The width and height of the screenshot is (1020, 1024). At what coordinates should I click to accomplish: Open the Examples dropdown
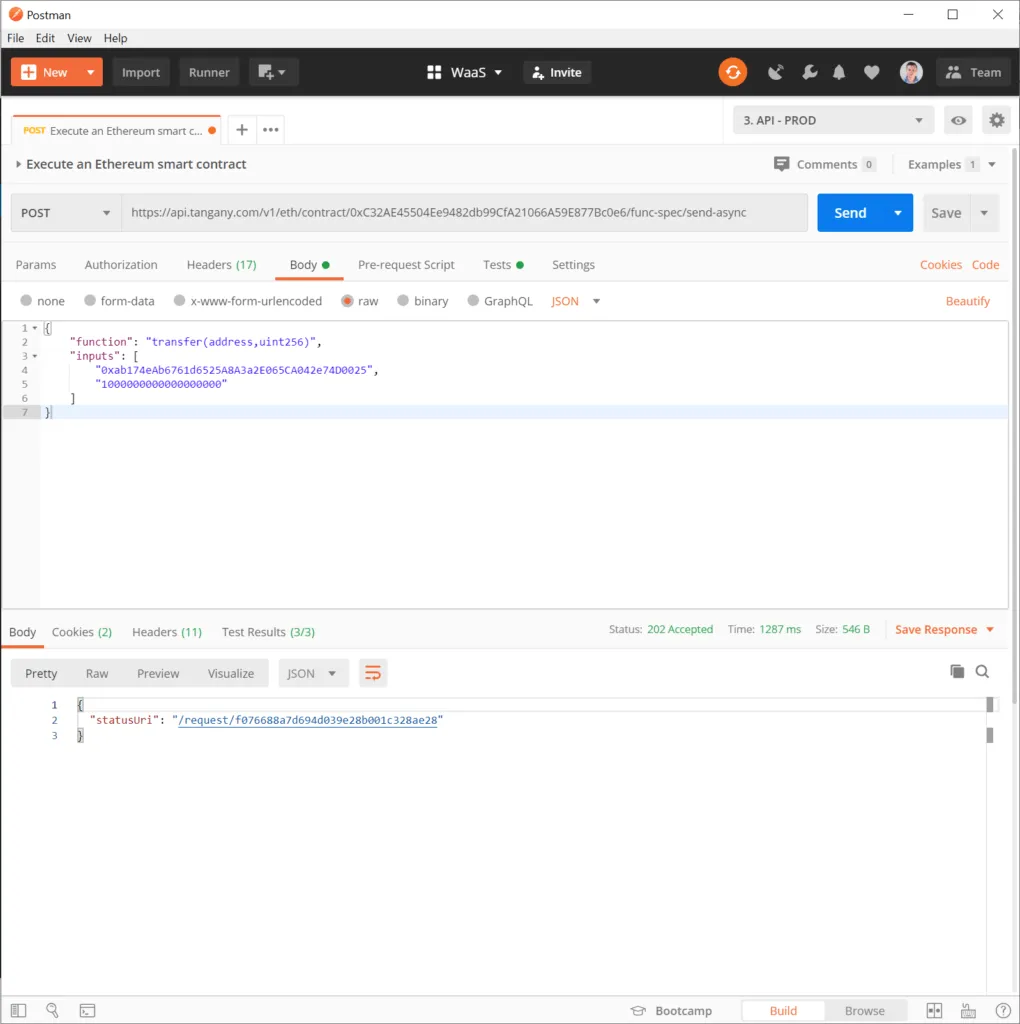[x=951, y=165]
